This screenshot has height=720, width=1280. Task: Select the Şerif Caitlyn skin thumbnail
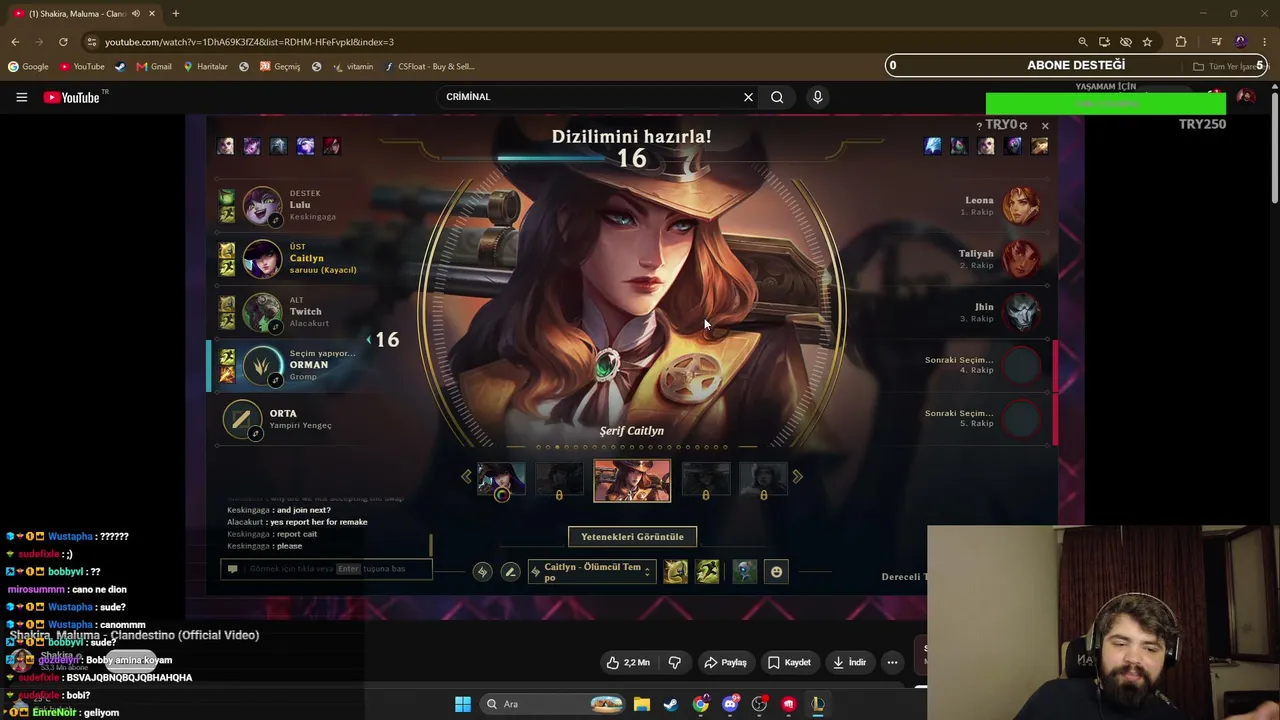tap(632, 481)
